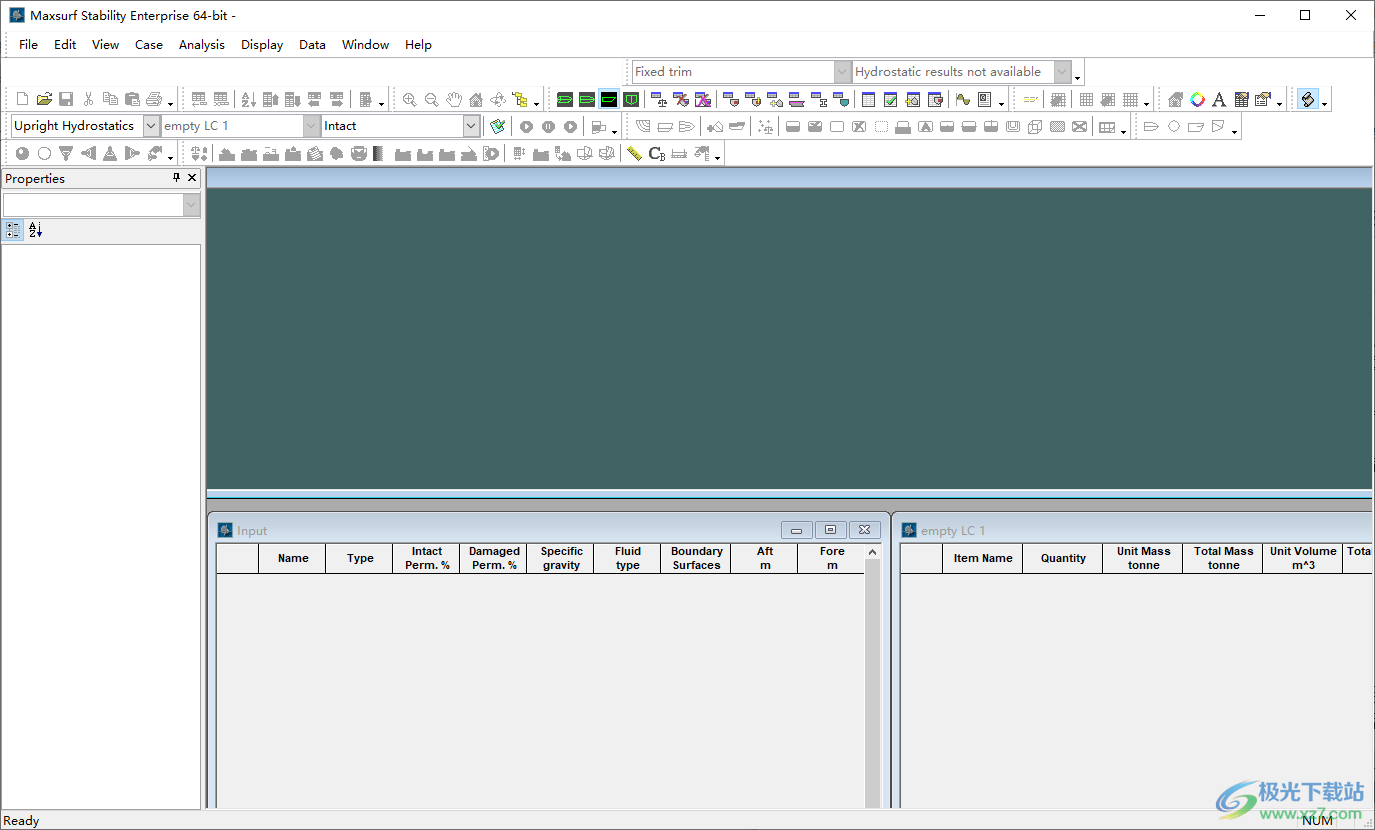Image resolution: width=1375 pixels, height=830 pixels.
Task: Click the Item Name column header
Action: [982, 558]
